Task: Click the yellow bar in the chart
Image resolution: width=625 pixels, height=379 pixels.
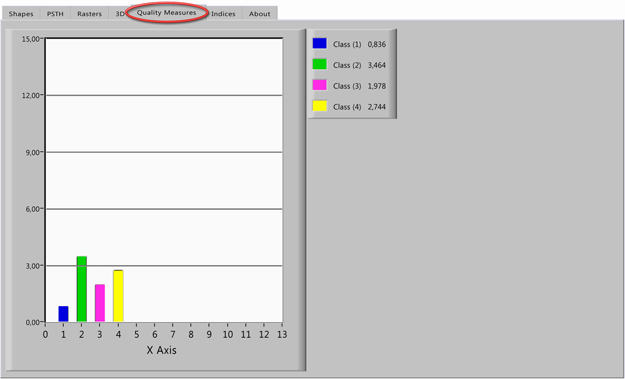Action: click(x=118, y=296)
